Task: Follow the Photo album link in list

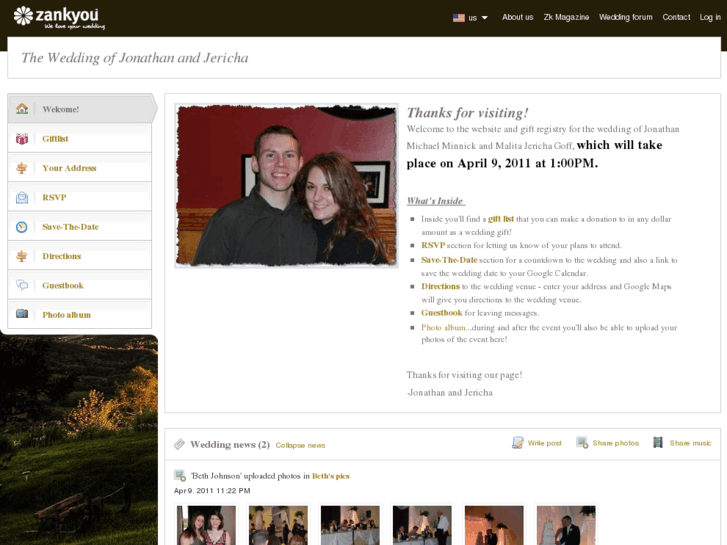Action: 443,327
